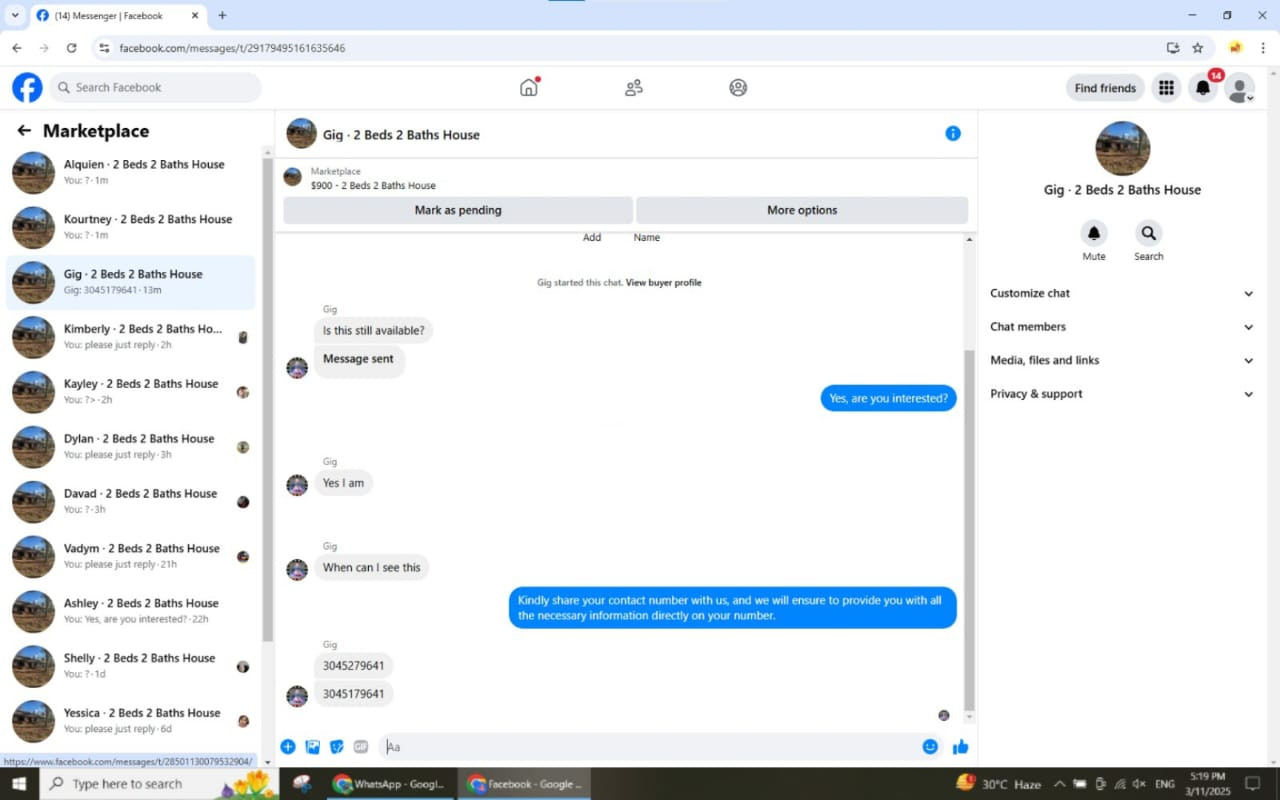1280x800 pixels.
Task: Open Ashley conversation in list
Action: pos(131,612)
